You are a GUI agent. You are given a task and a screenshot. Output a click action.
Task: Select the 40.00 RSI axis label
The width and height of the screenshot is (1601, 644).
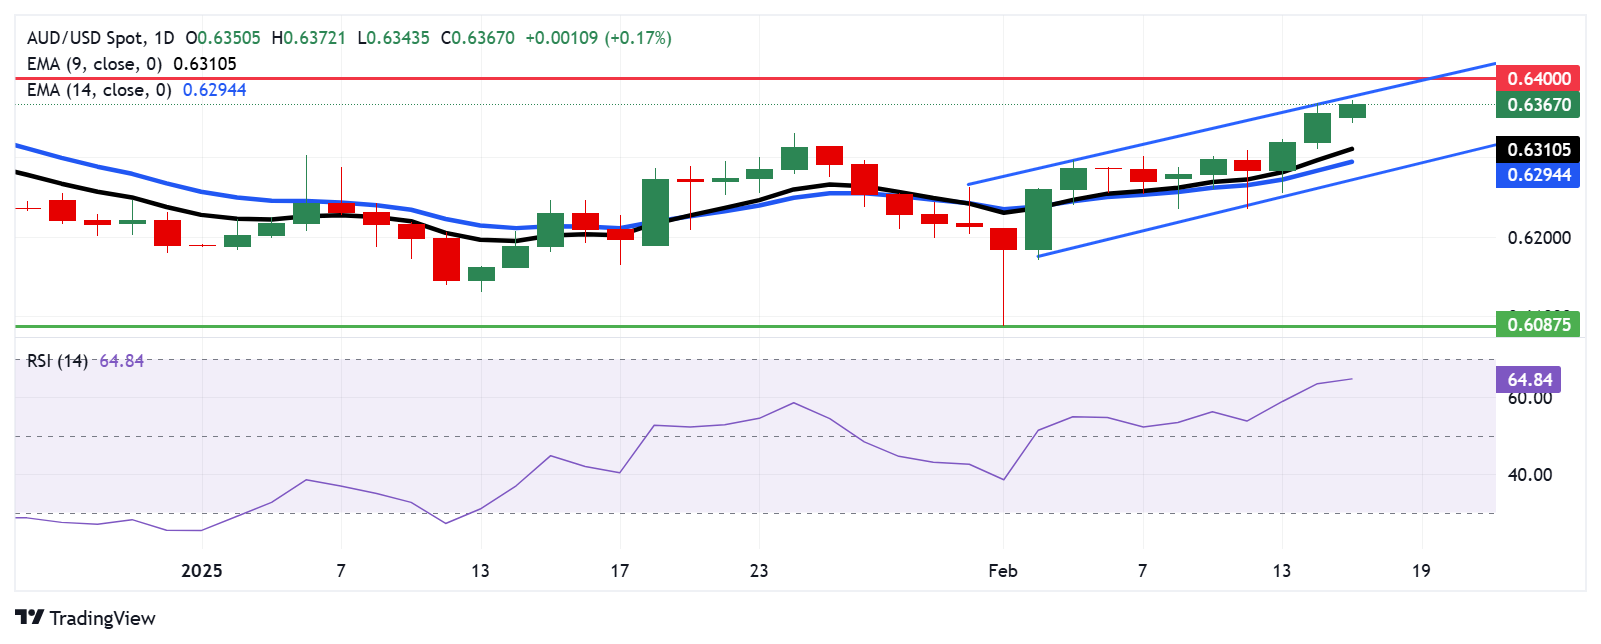(1529, 475)
